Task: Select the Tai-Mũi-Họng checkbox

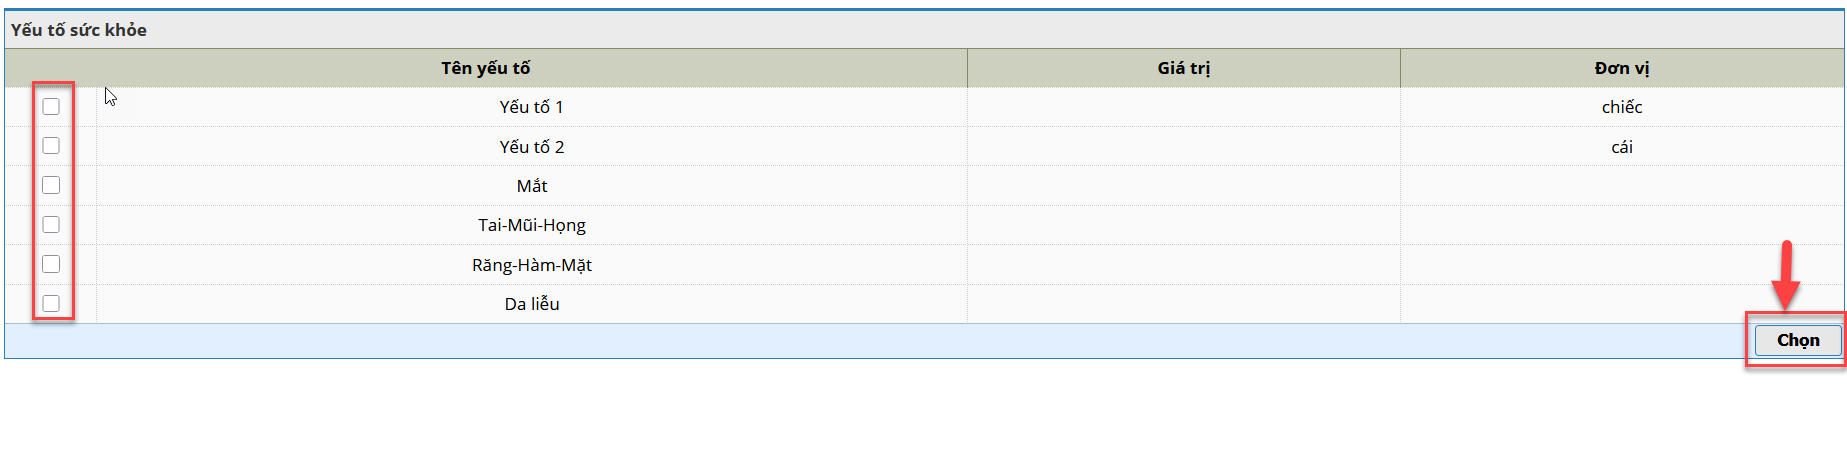Action: tap(51, 225)
